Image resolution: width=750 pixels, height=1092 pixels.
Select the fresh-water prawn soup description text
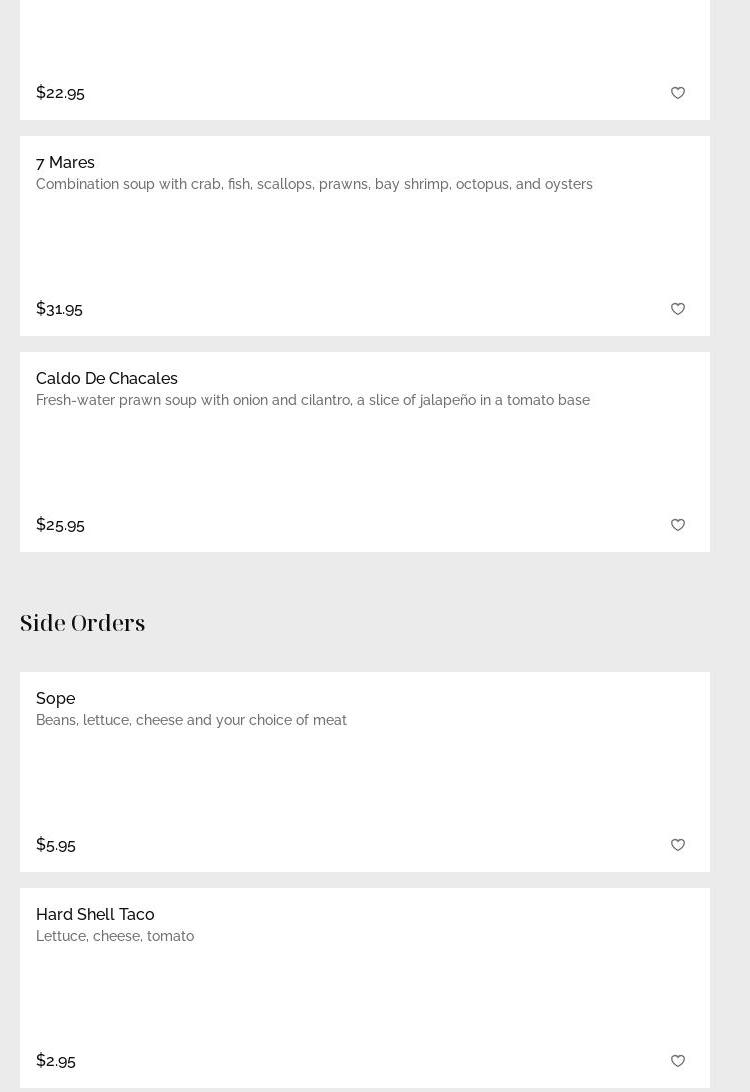tap(313, 400)
